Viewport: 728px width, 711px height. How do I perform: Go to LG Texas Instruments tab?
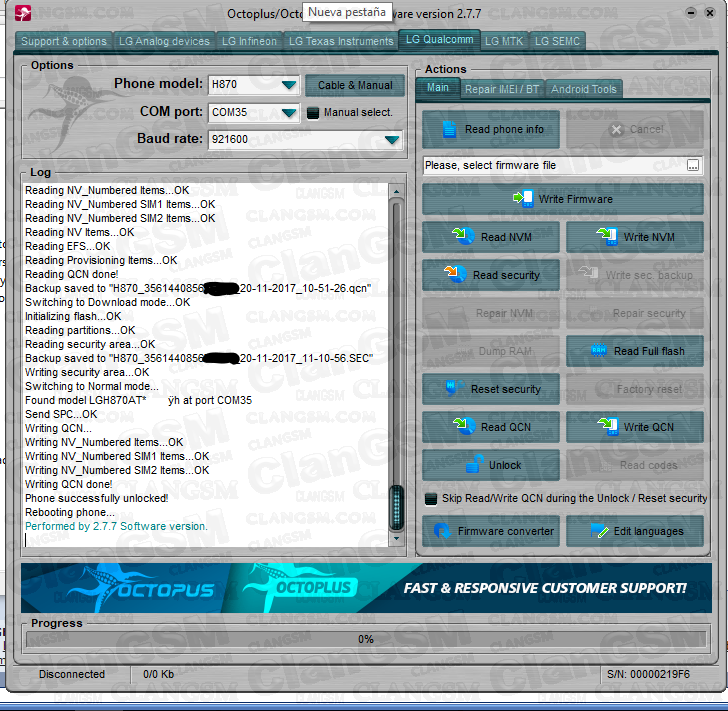(x=341, y=41)
